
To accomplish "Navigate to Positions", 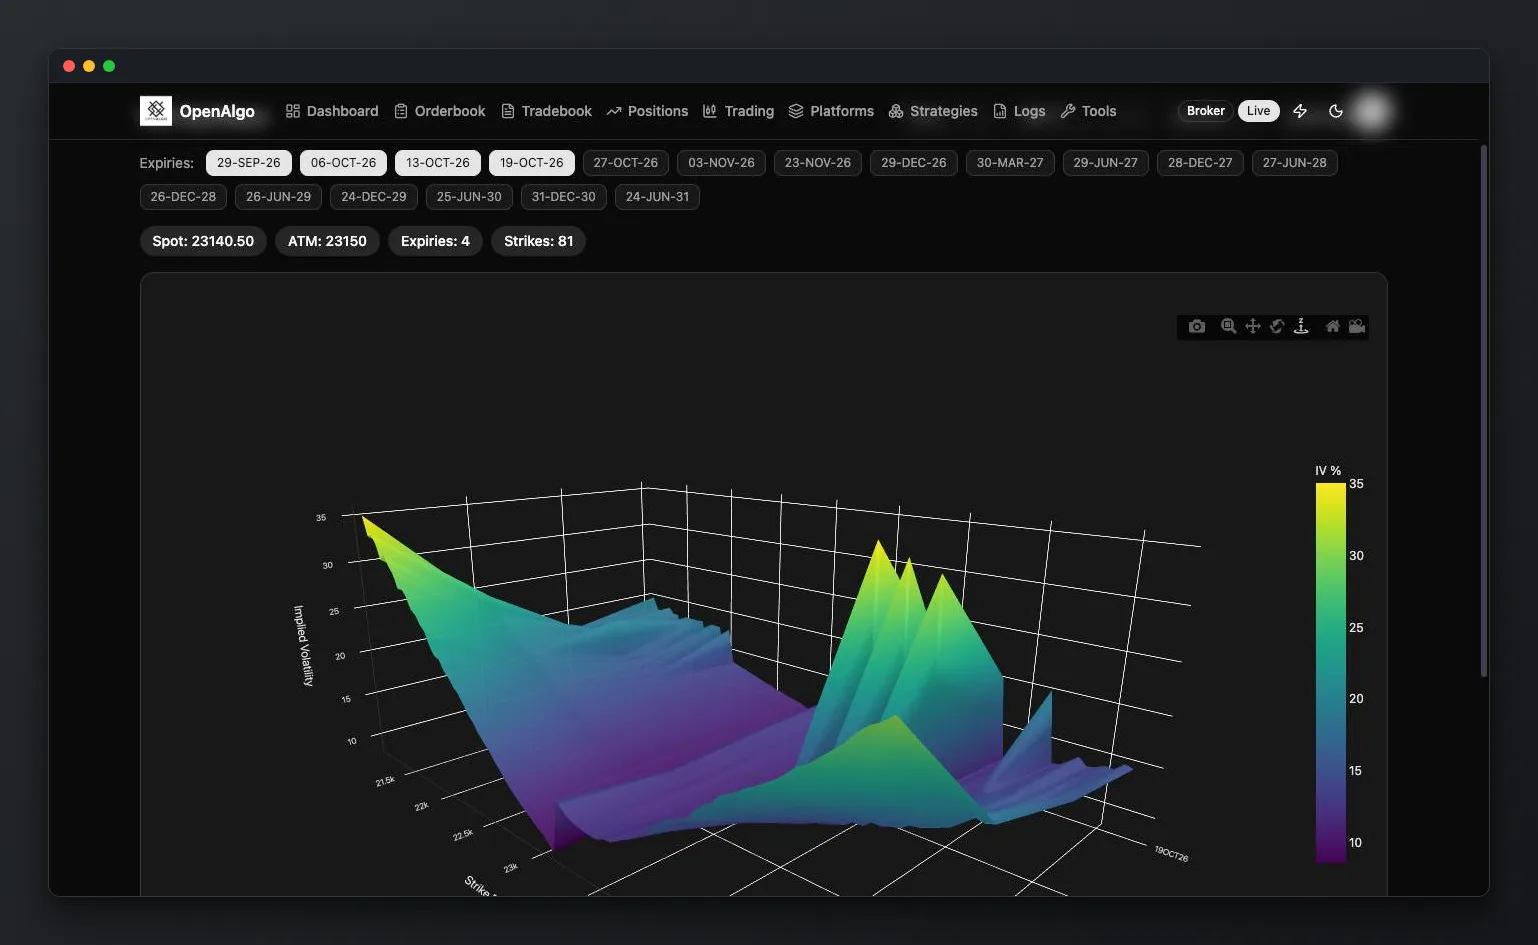I will tap(647, 111).
